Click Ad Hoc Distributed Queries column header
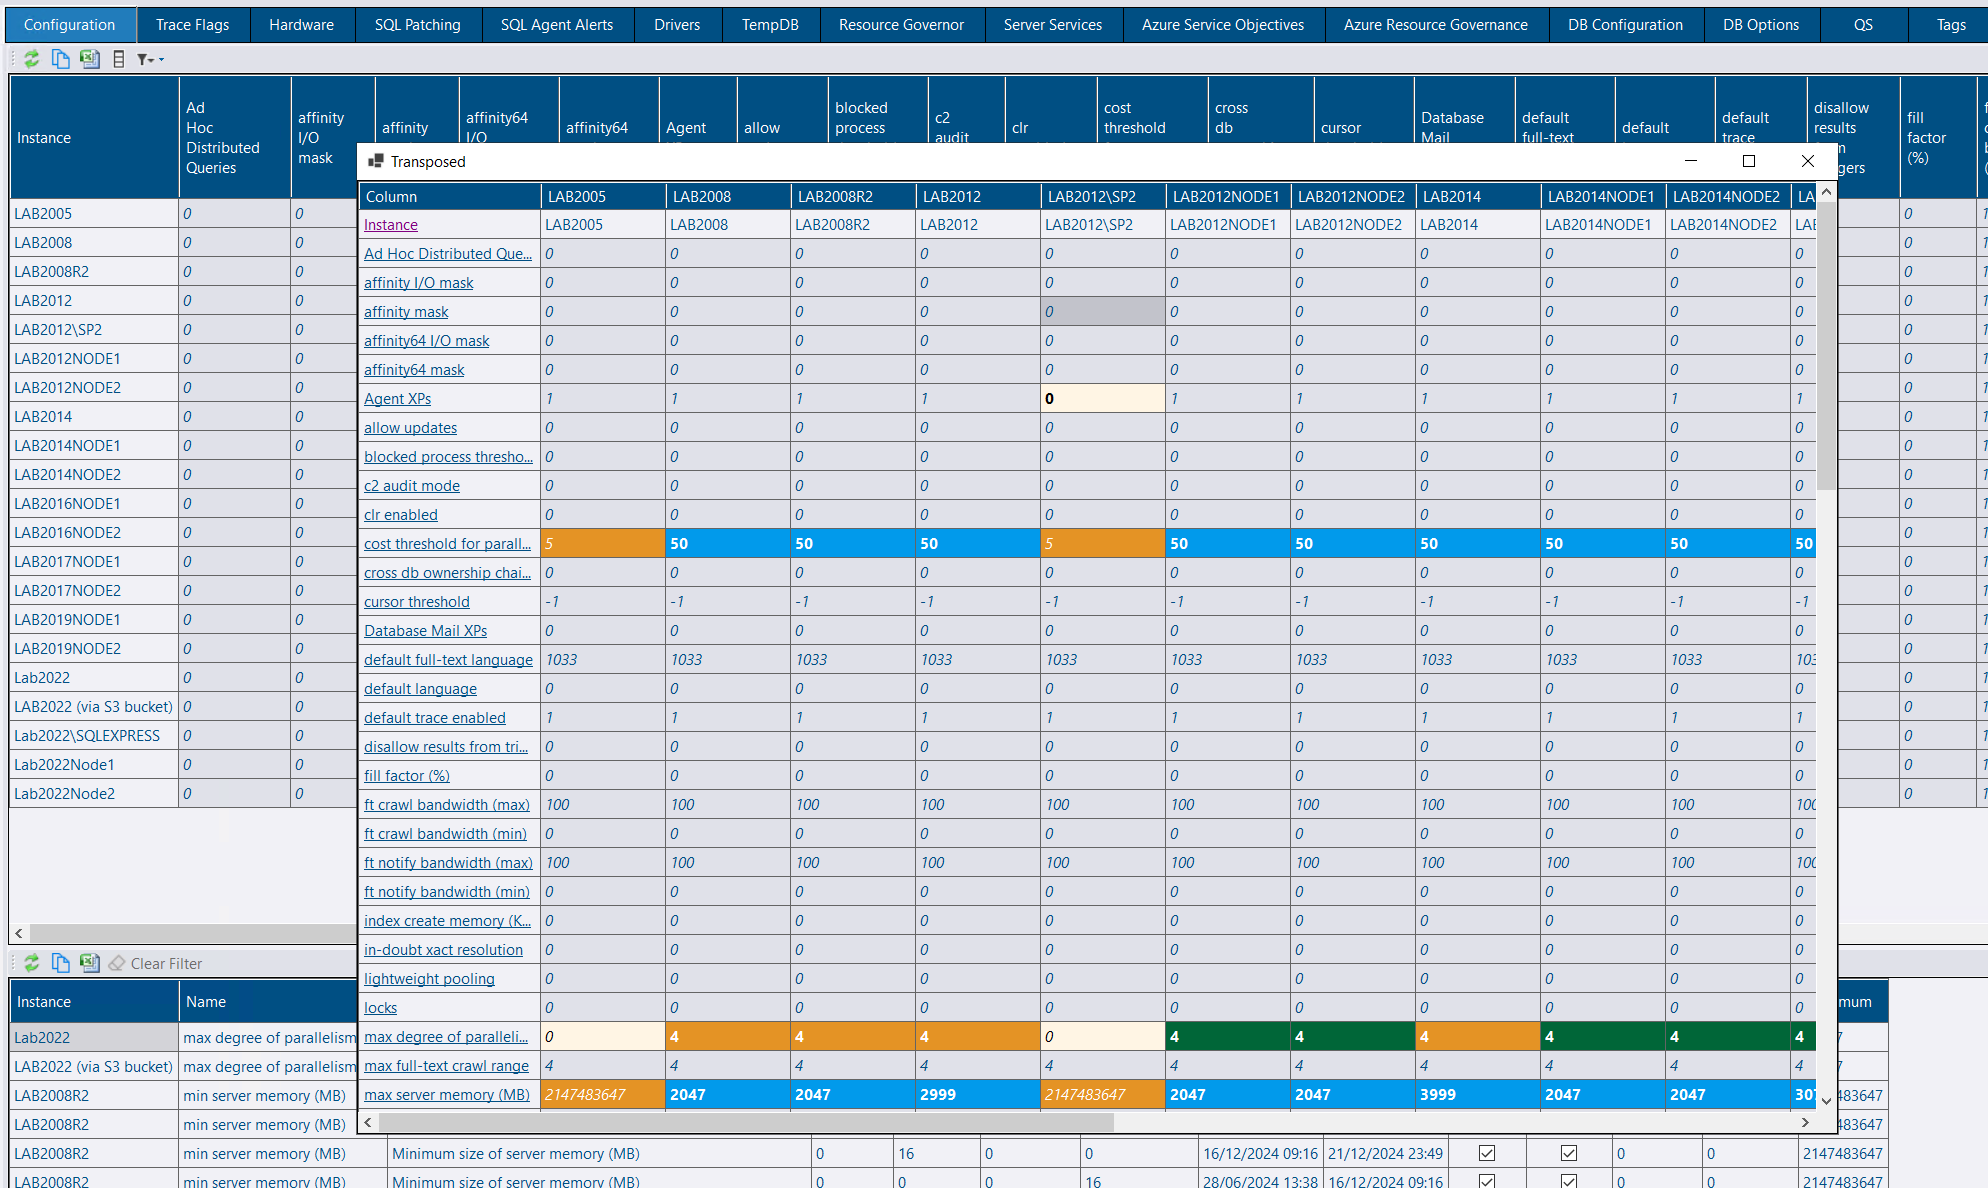Image resolution: width=1988 pixels, height=1188 pixels. coord(234,138)
